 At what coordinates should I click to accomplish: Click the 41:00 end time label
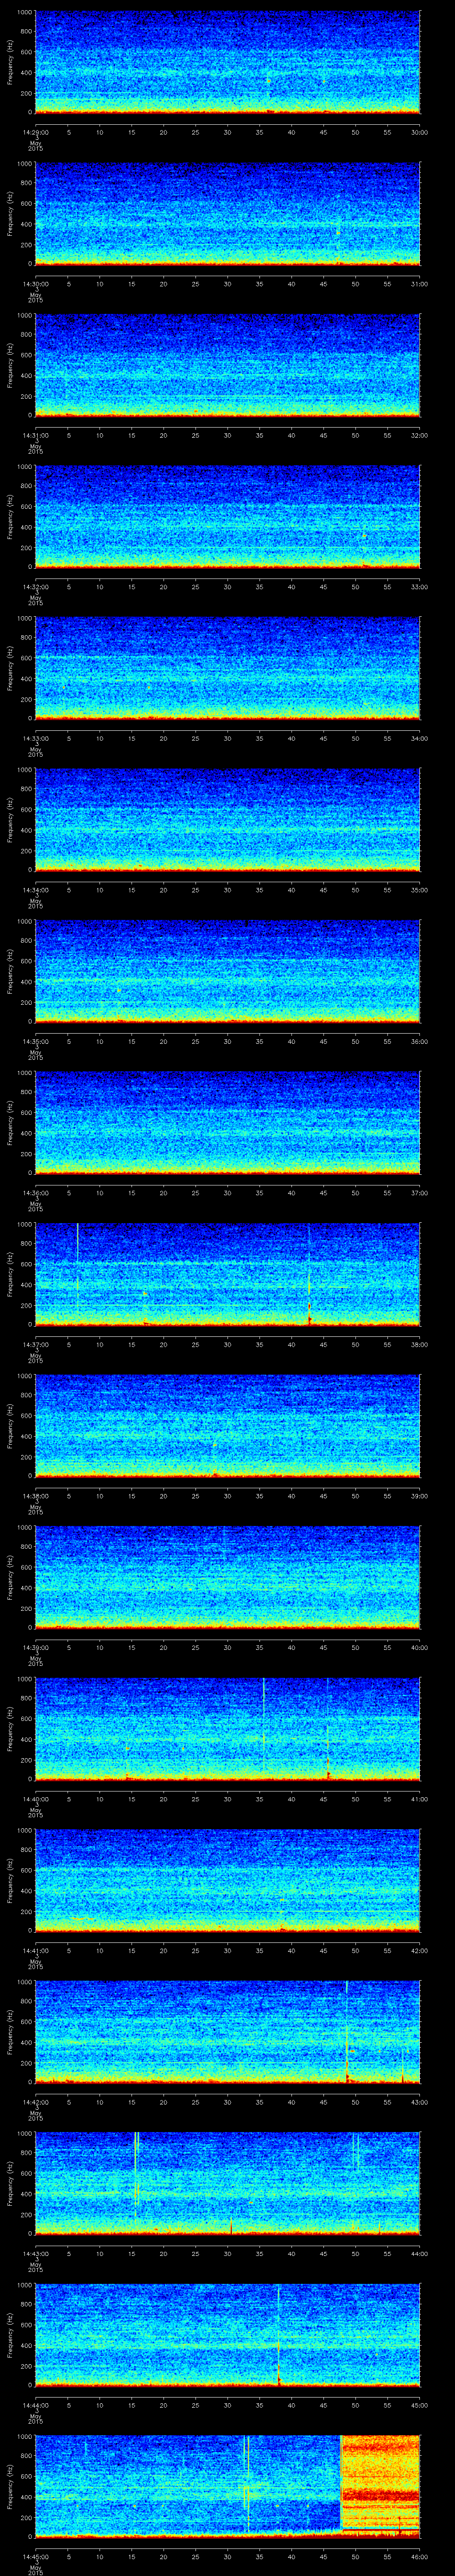[420, 1799]
